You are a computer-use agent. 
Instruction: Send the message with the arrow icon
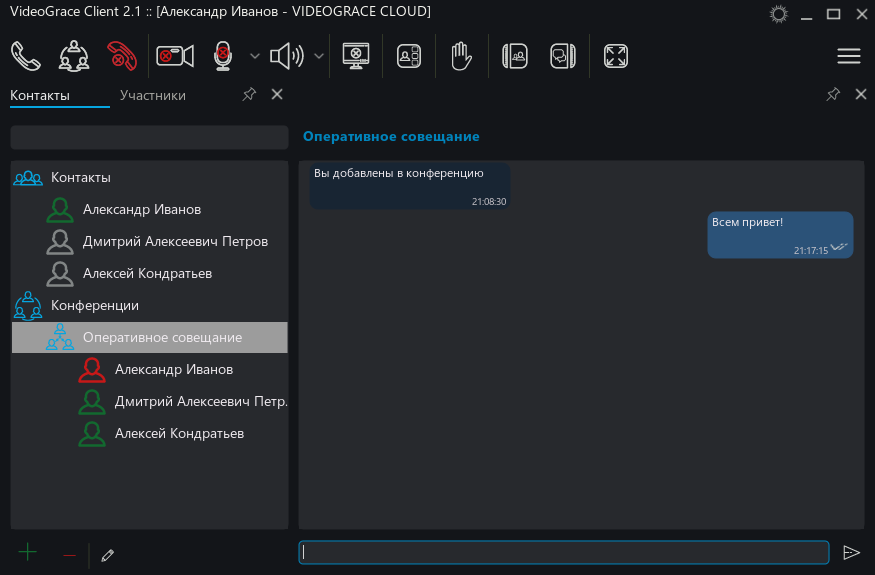pos(851,553)
